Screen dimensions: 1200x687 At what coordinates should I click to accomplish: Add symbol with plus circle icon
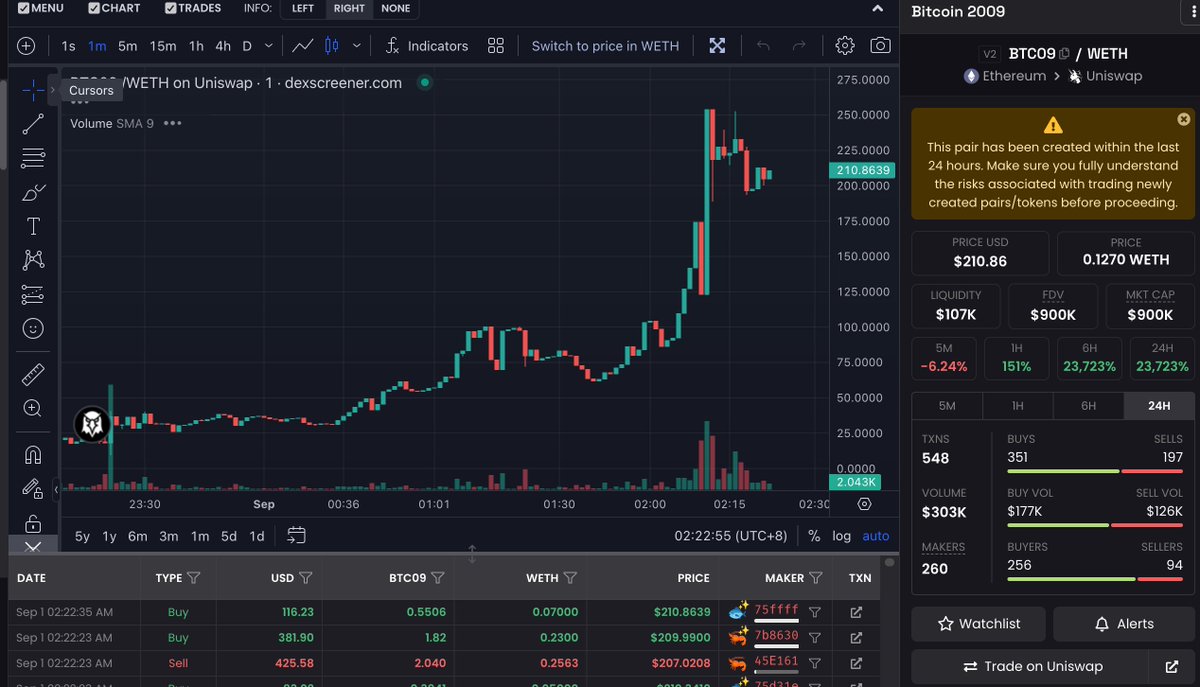point(26,46)
